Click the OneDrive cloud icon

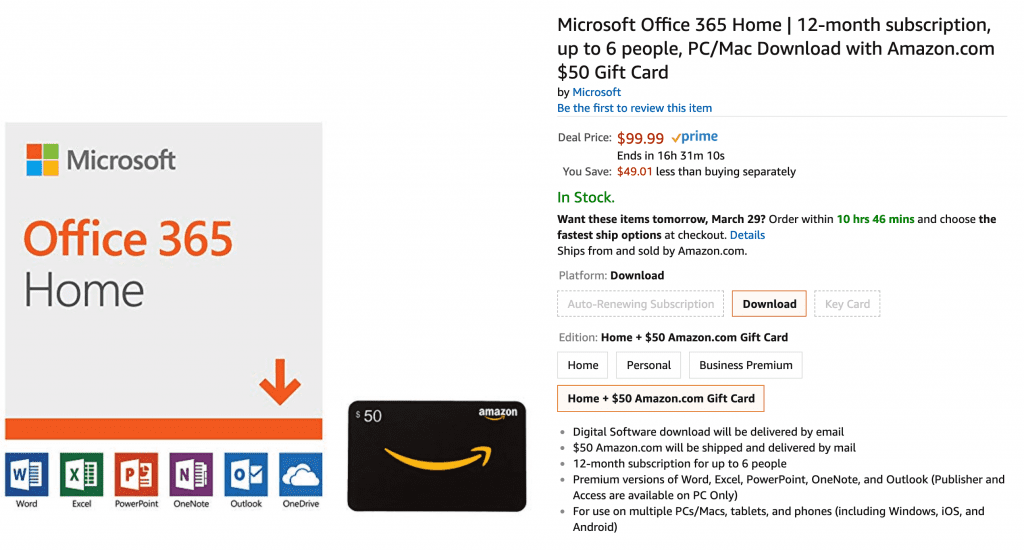(x=300, y=474)
